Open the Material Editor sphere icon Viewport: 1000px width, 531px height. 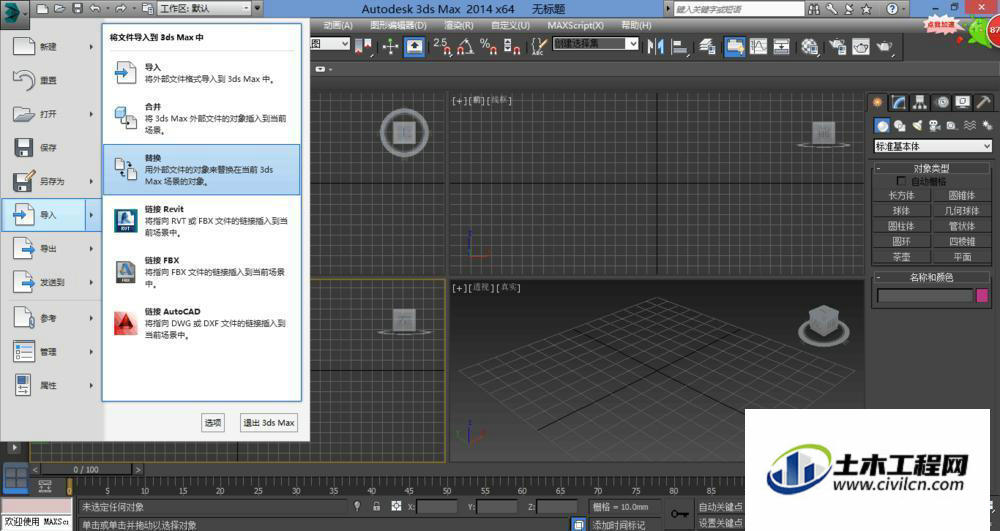pyautogui.click(x=810, y=47)
